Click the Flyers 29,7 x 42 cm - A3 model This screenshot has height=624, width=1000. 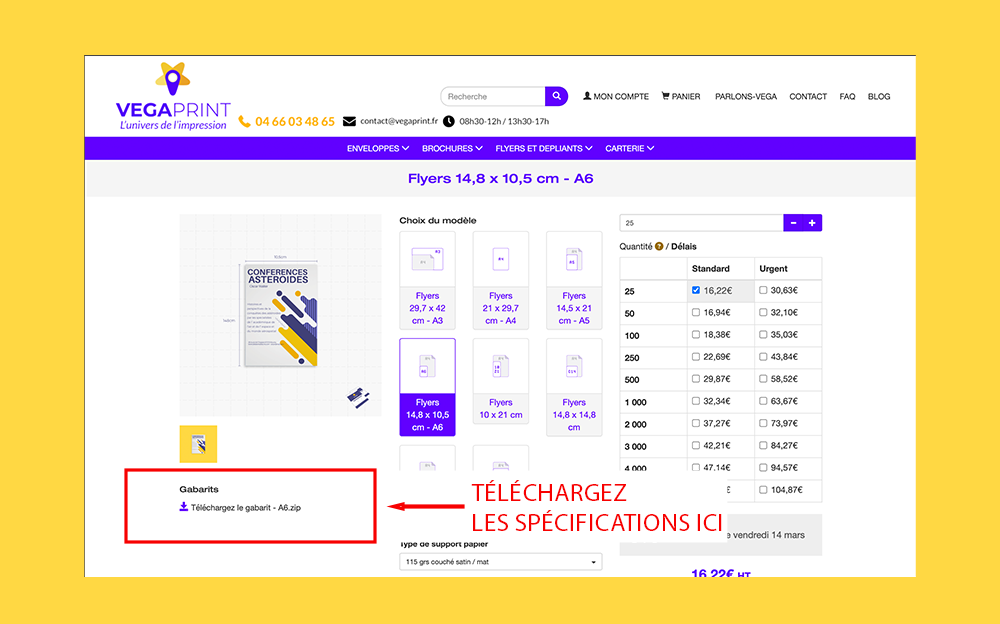click(x=427, y=280)
